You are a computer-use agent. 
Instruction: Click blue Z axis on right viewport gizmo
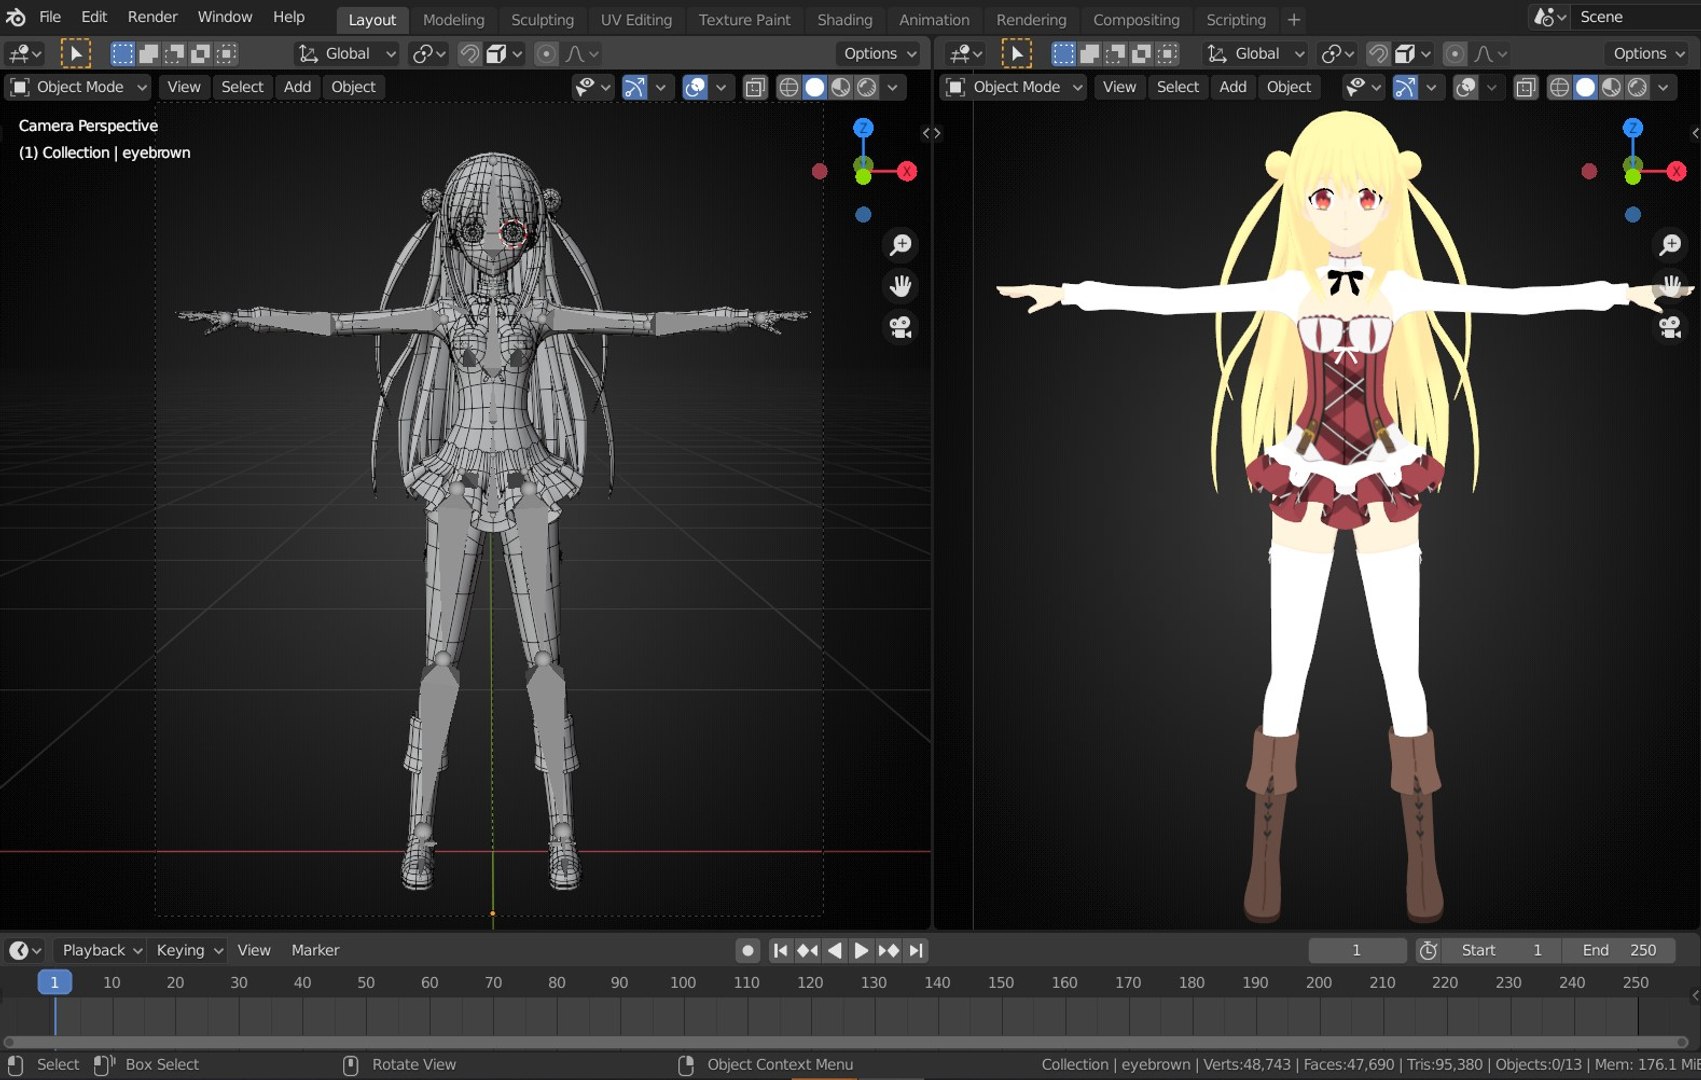pos(1633,128)
